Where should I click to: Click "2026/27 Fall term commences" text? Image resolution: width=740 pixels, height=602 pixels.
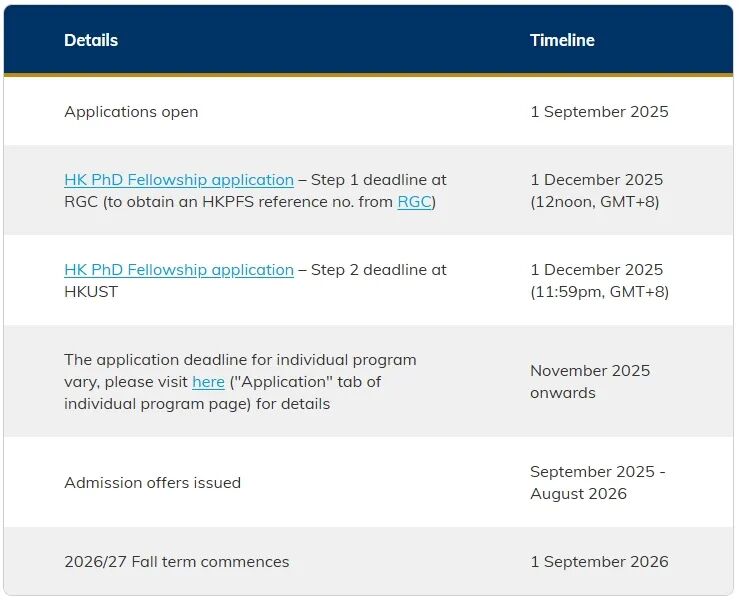click(x=176, y=562)
